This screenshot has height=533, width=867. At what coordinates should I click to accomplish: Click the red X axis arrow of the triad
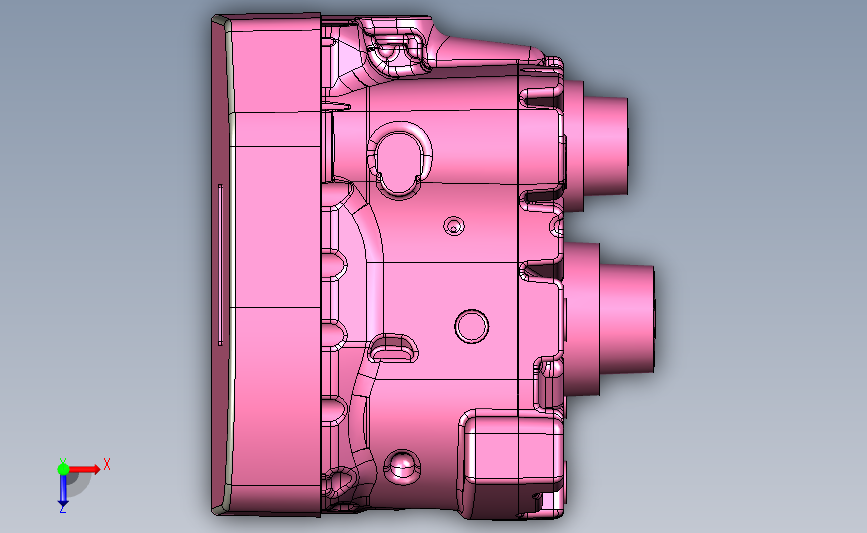coord(85,469)
